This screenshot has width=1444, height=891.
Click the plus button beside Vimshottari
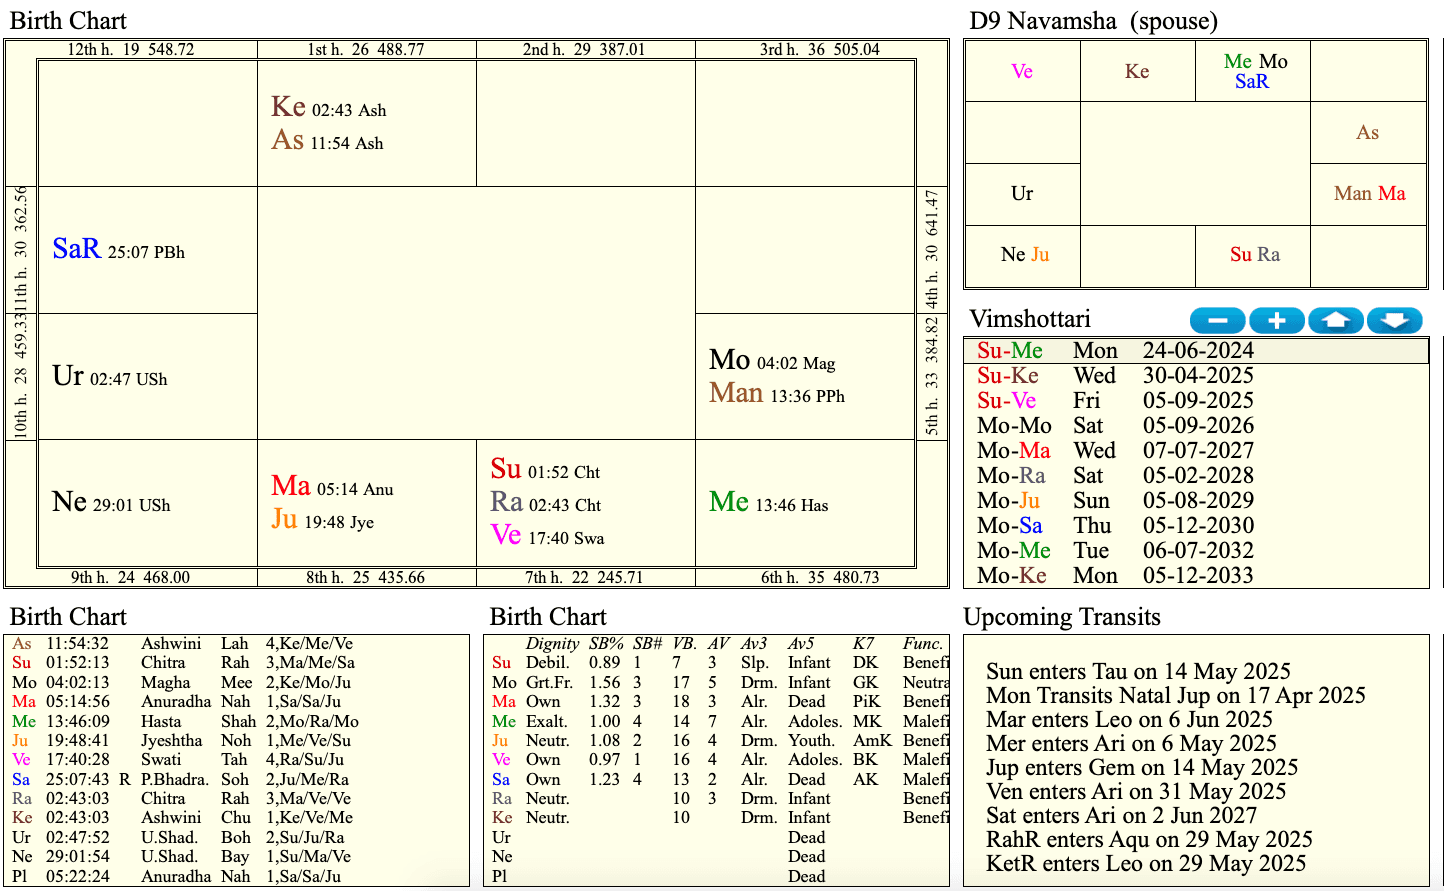(1277, 321)
